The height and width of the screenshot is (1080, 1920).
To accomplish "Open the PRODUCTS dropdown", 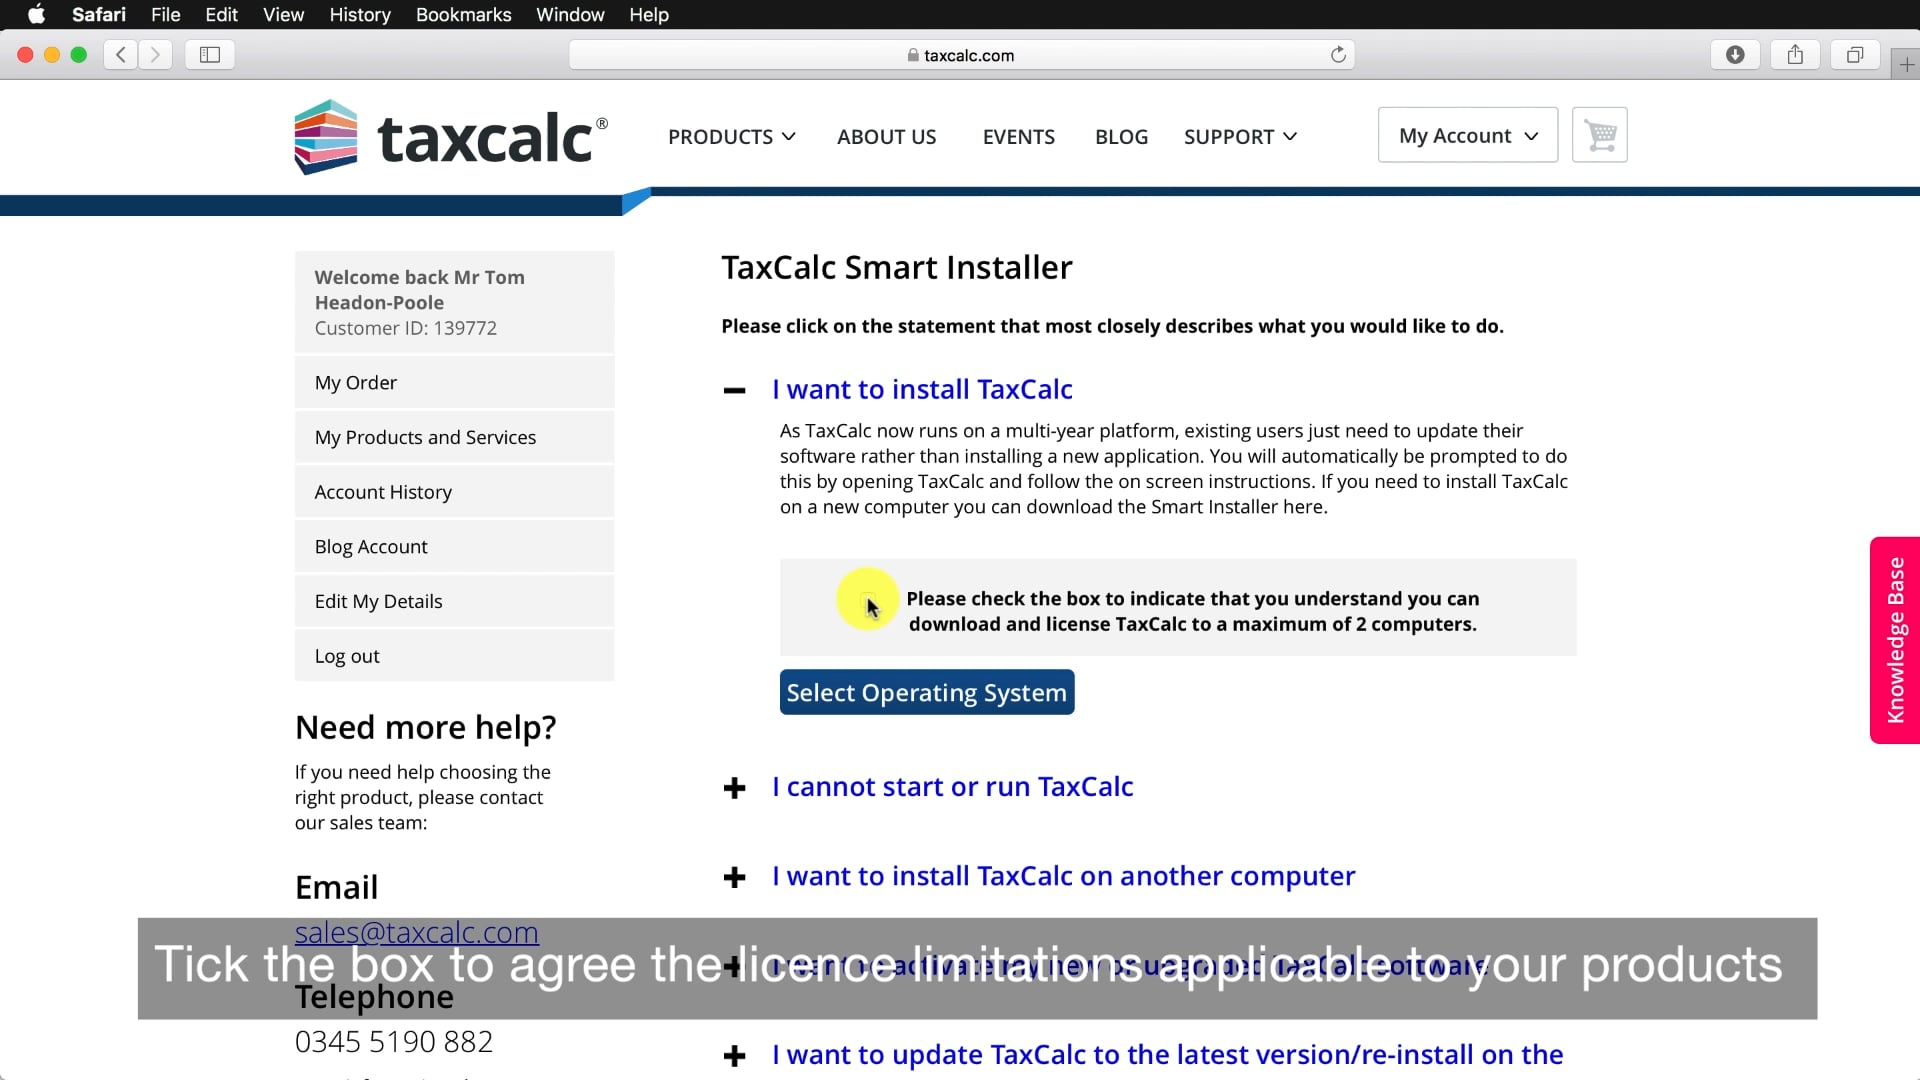I will point(731,136).
